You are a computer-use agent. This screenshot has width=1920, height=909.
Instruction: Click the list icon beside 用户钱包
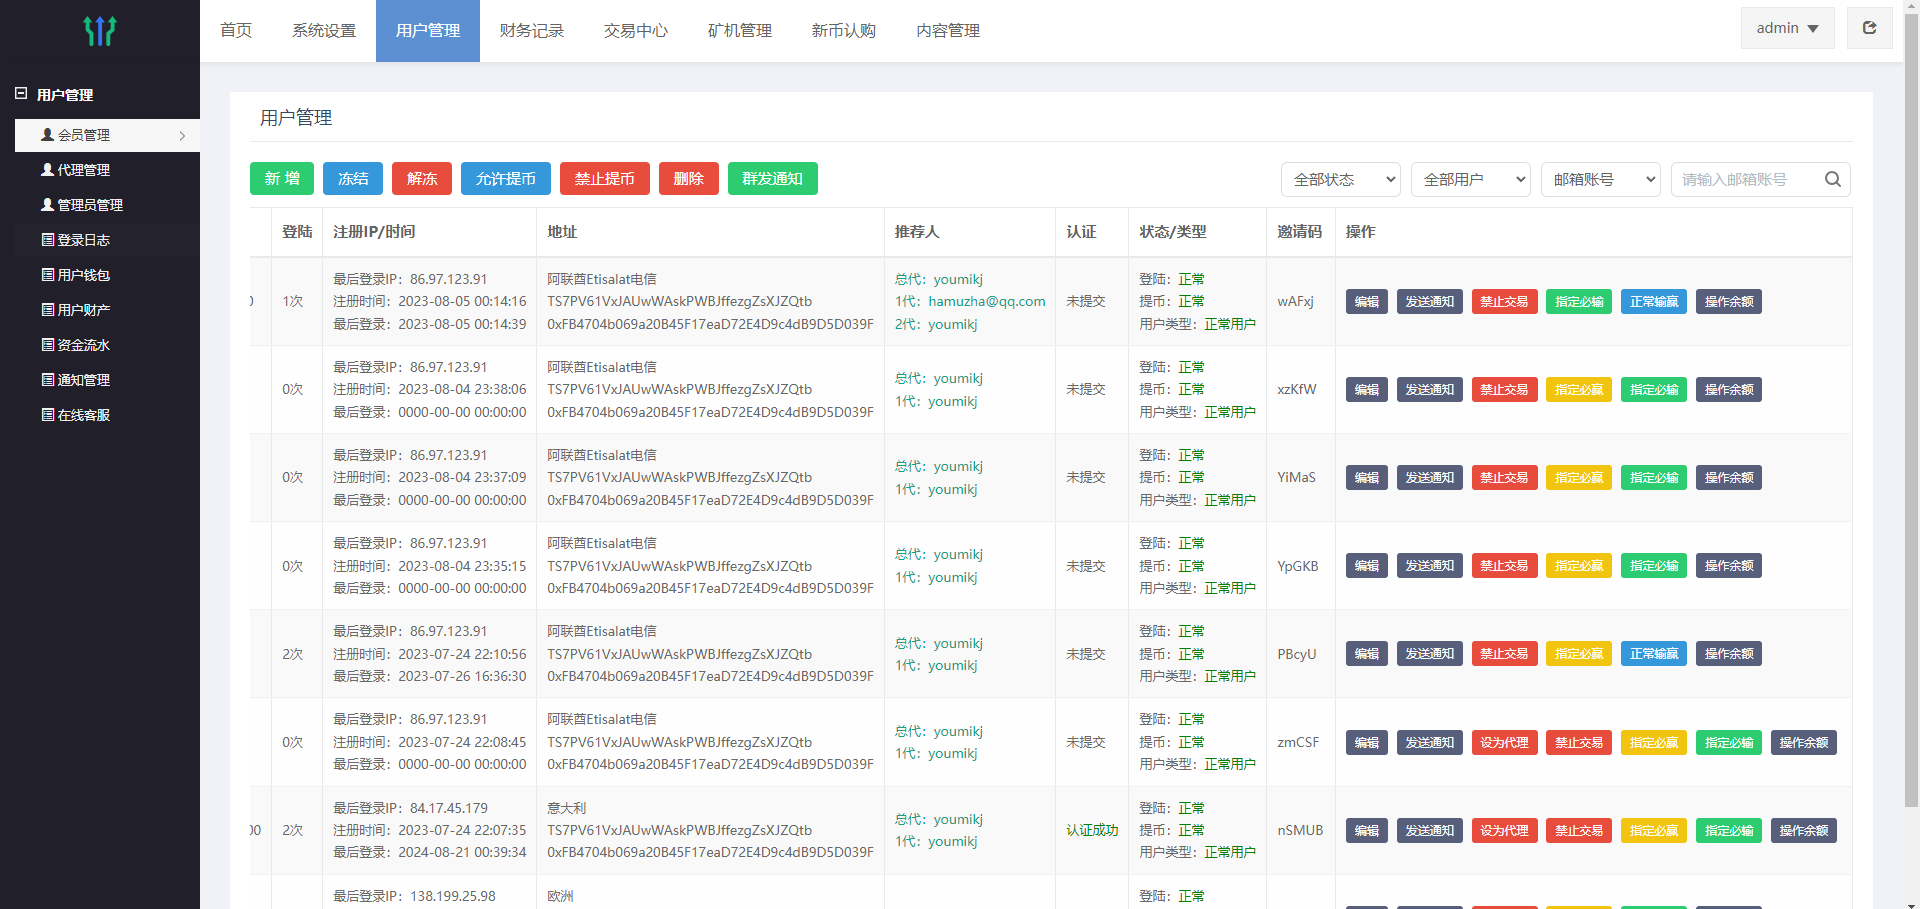[47, 275]
